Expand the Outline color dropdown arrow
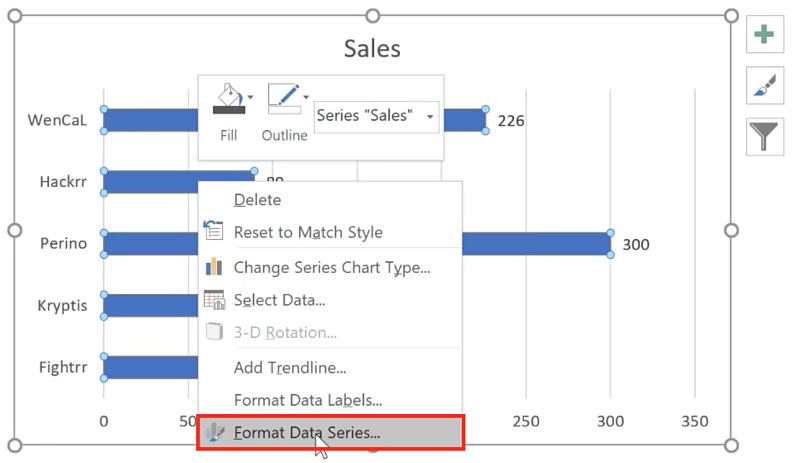800x463 pixels. 305,97
